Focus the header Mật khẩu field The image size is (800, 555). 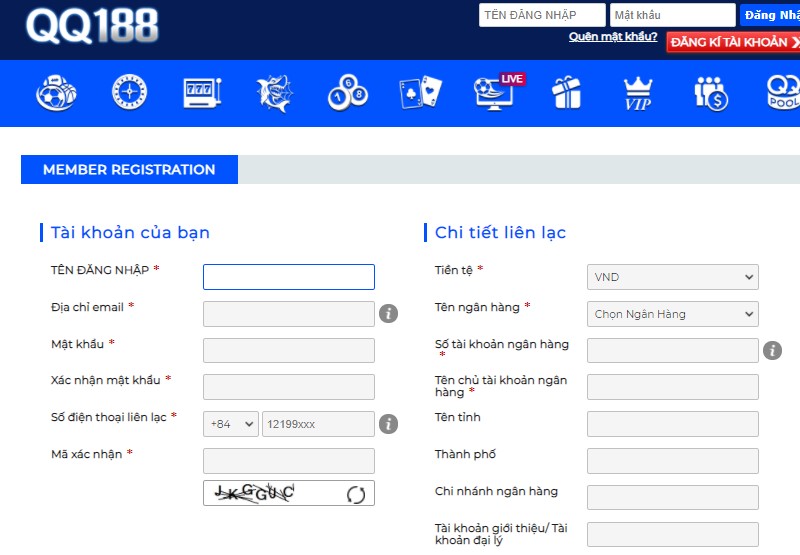click(672, 15)
